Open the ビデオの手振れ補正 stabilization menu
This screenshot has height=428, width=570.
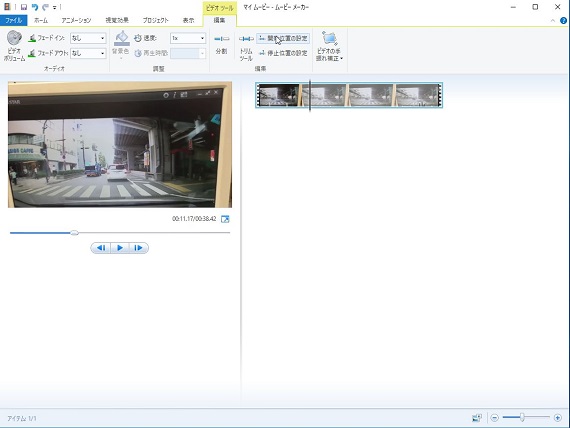coord(329,47)
